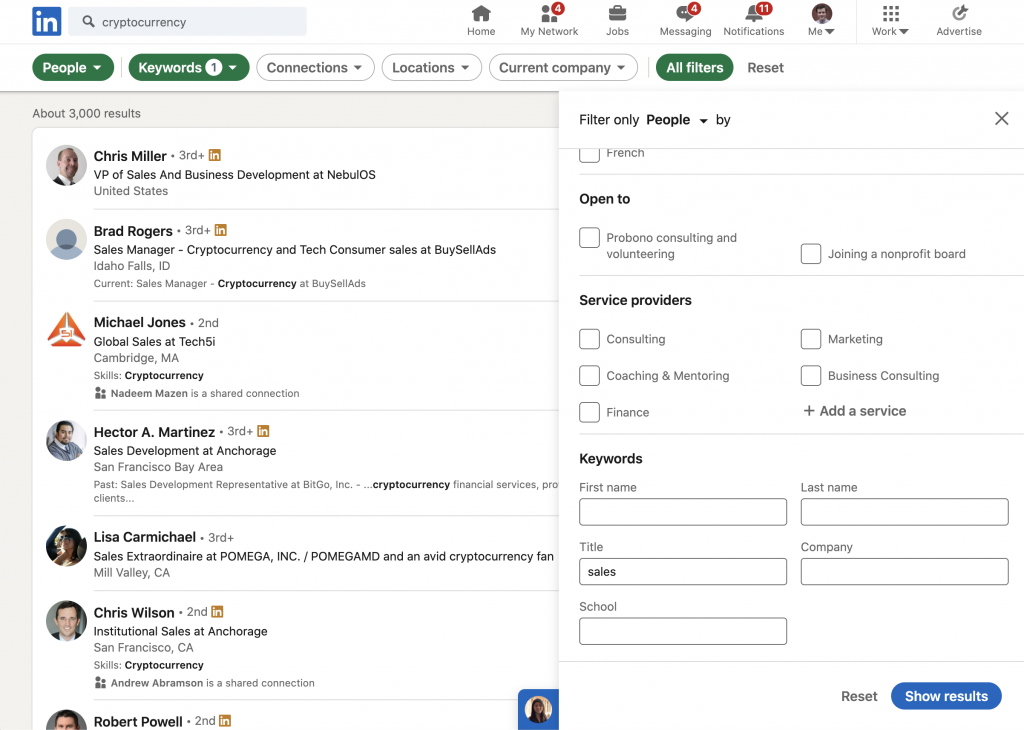Expand the Current company filter
The image size is (1024, 730).
563,67
